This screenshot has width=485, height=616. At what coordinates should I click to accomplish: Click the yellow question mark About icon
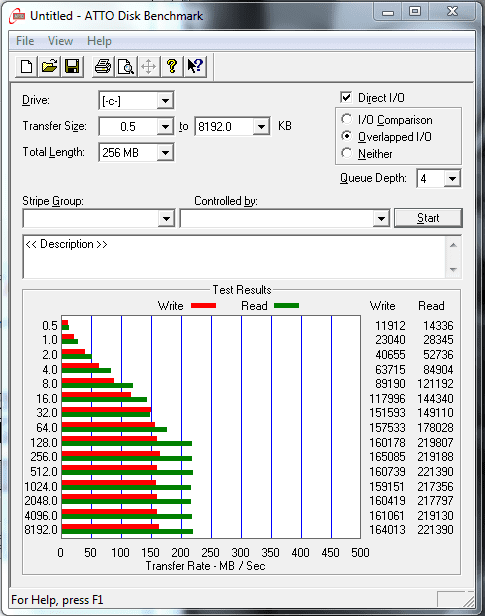(x=172, y=66)
